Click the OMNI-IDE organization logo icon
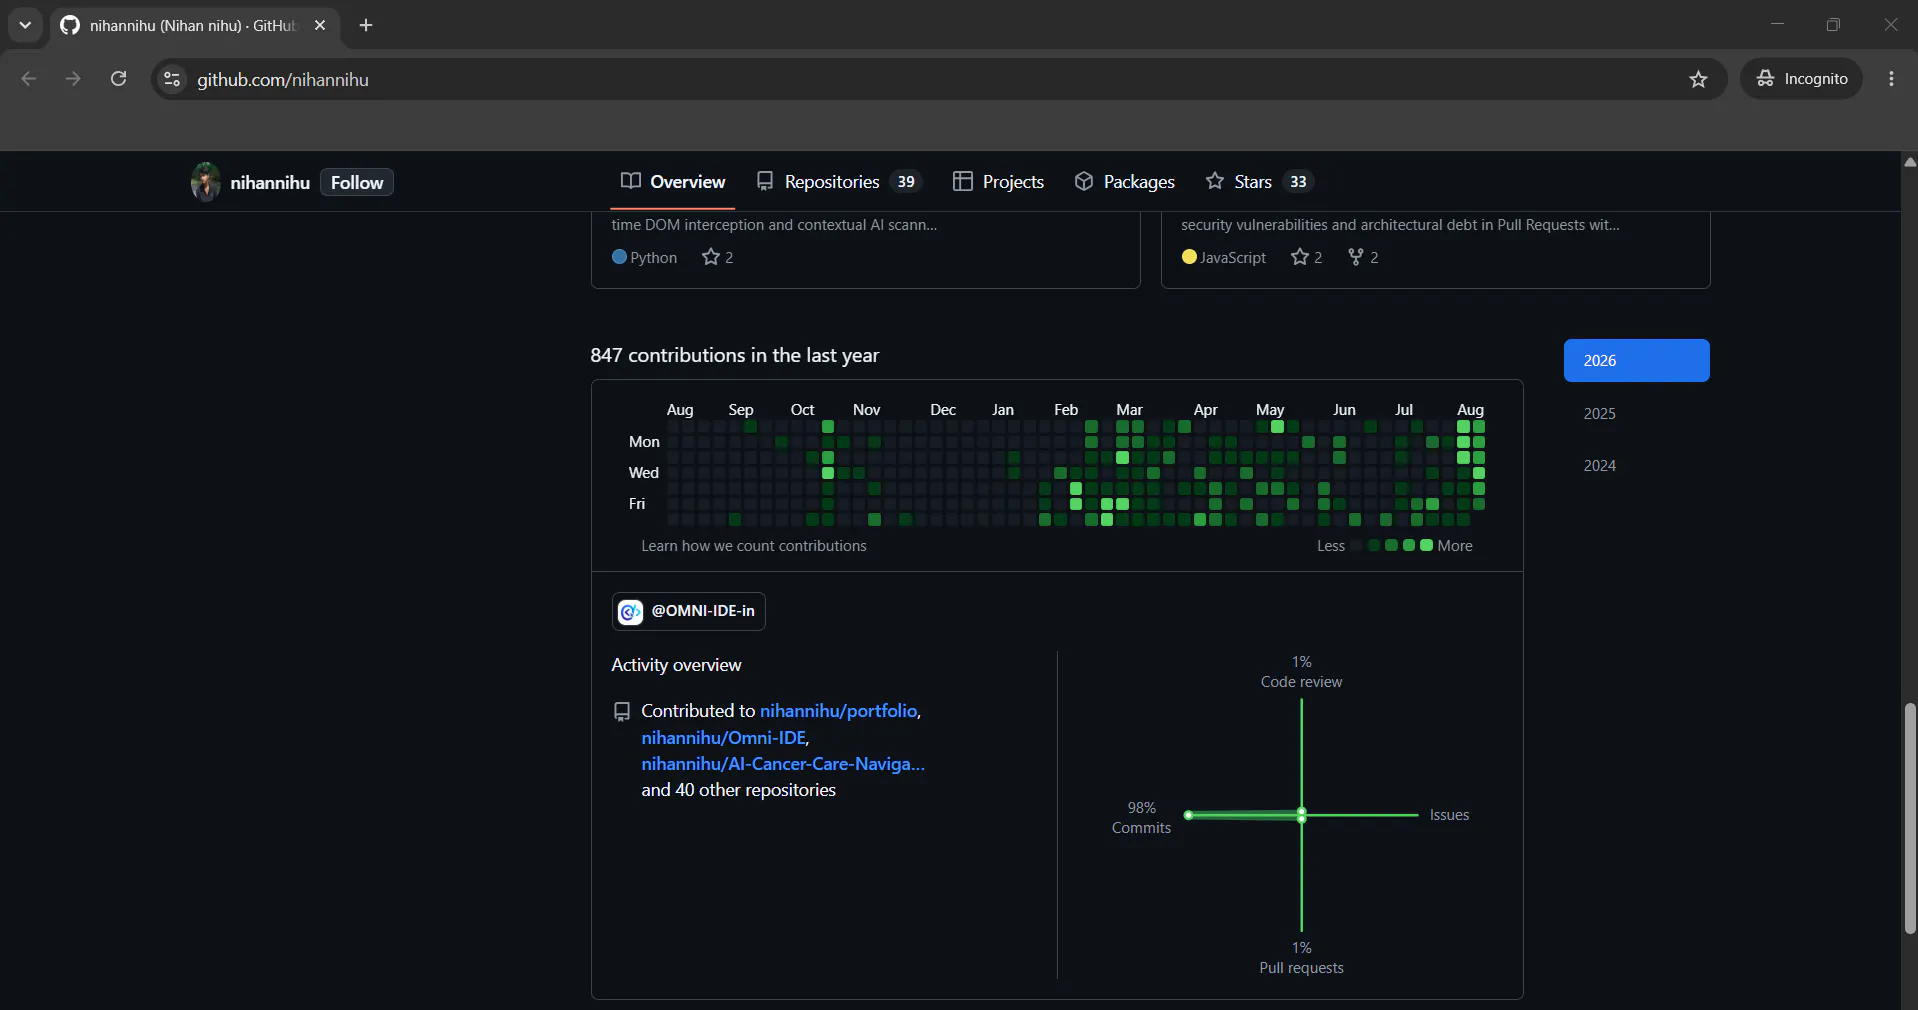The image size is (1918, 1010). [x=630, y=611]
